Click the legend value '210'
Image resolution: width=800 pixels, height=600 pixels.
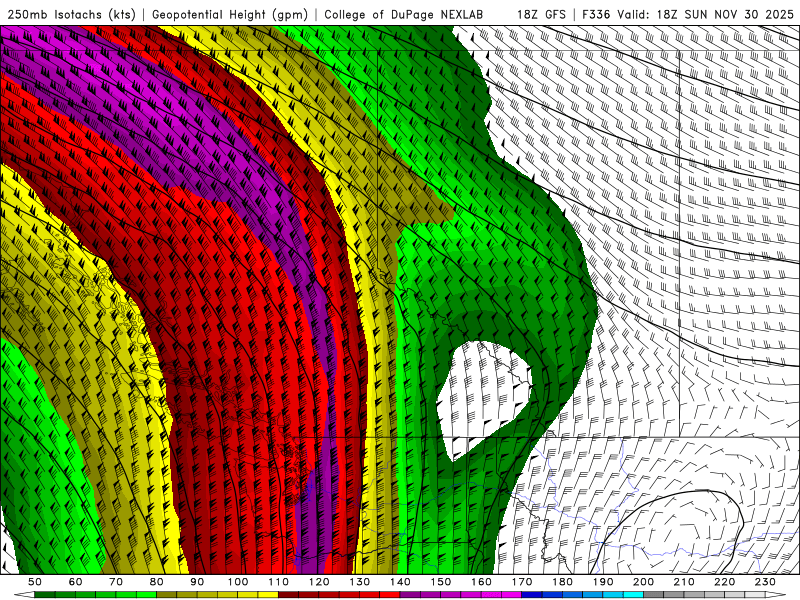click(684, 582)
